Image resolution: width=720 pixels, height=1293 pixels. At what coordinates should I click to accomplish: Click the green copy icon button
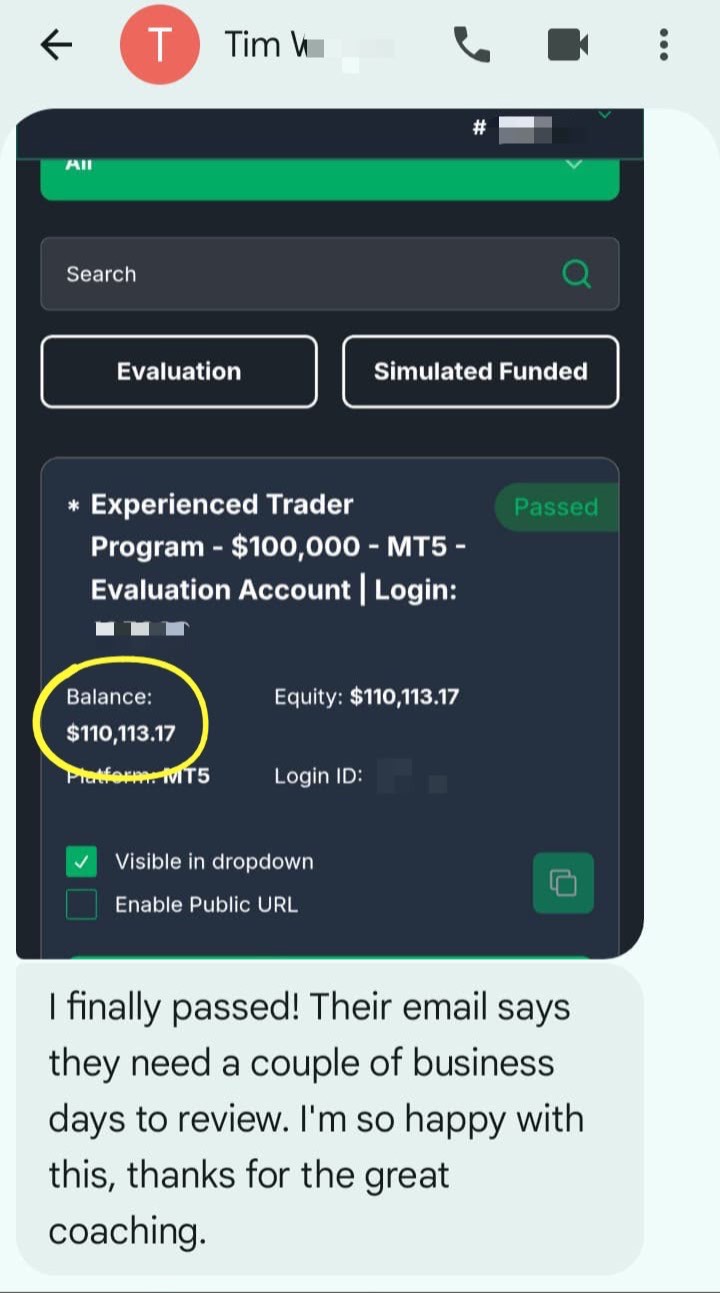(x=563, y=883)
